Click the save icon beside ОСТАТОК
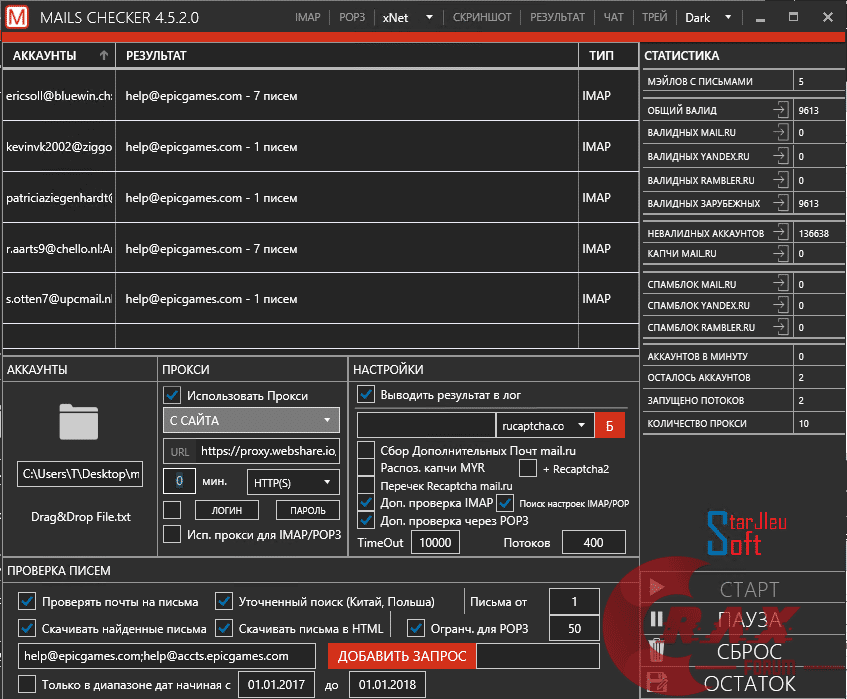The image size is (847, 699). tap(657, 684)
